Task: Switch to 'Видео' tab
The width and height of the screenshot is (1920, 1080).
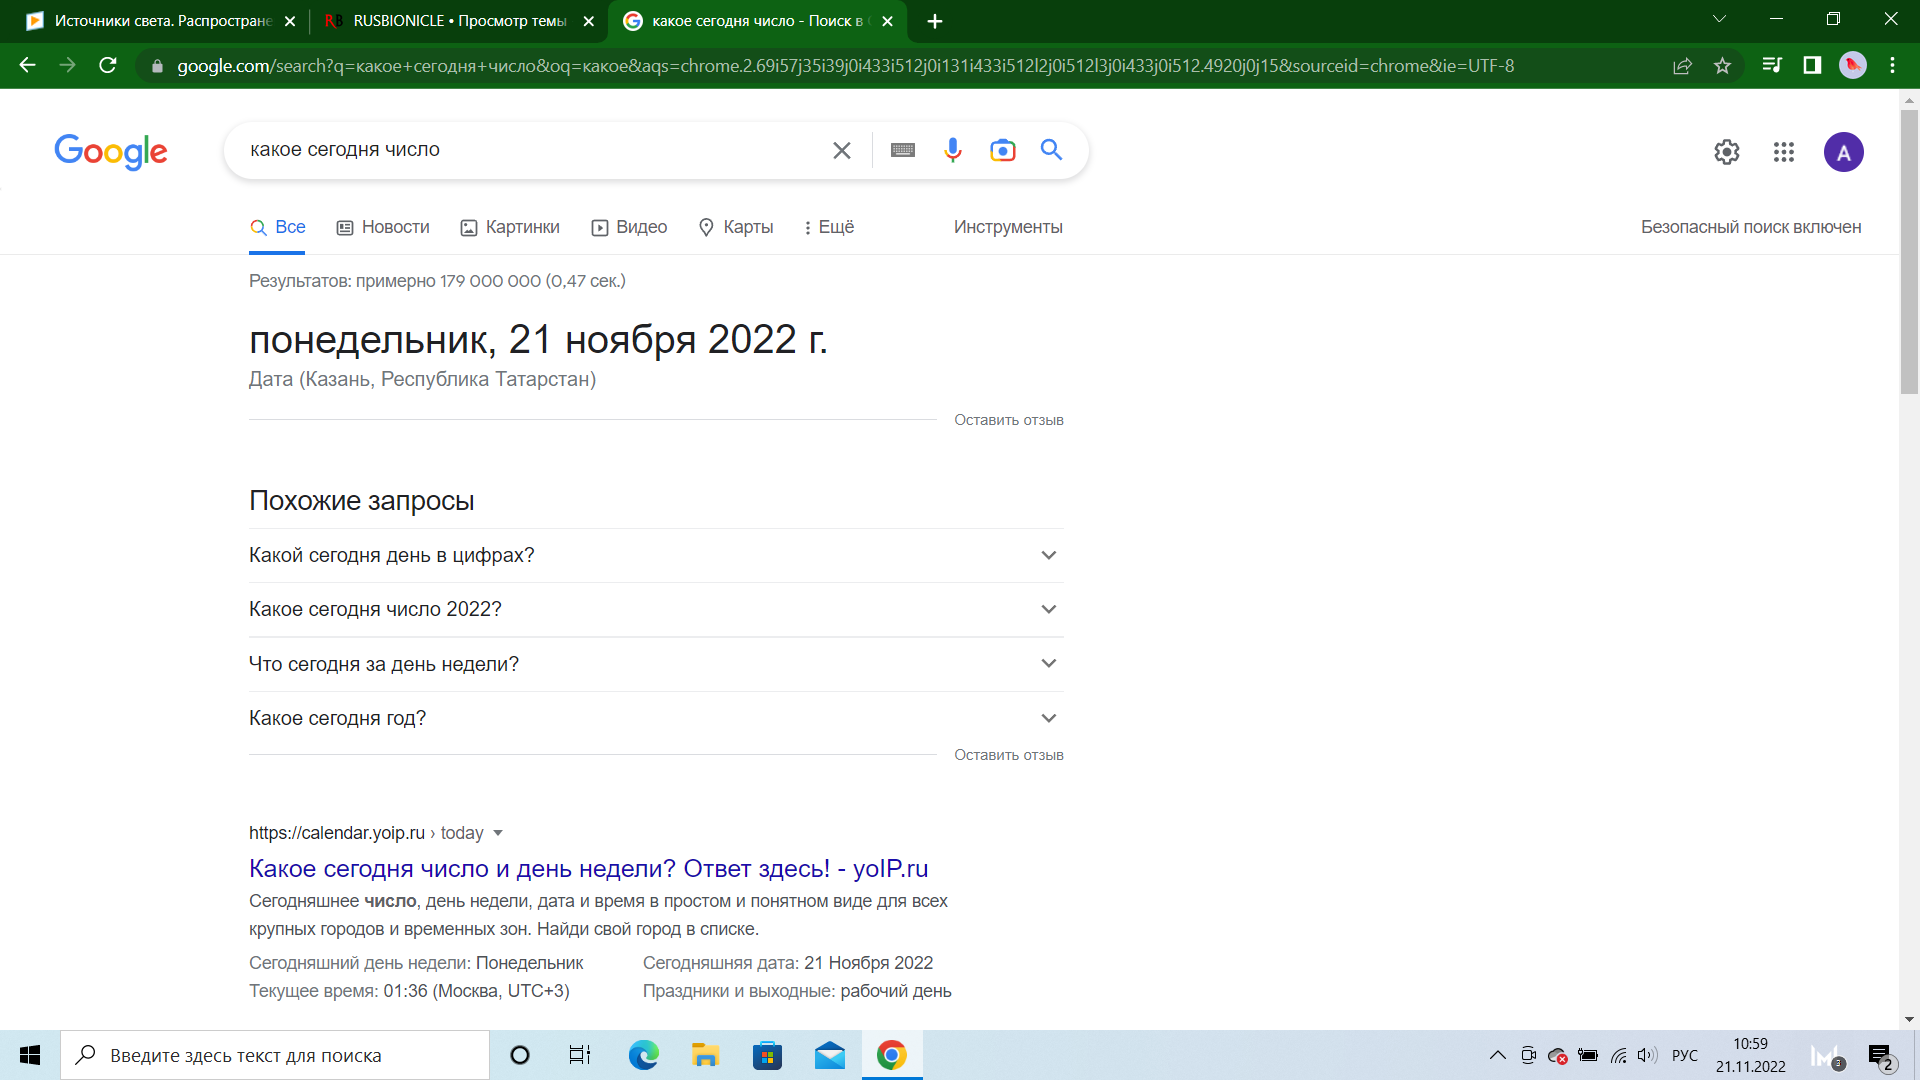Action: tap(629, 227)
